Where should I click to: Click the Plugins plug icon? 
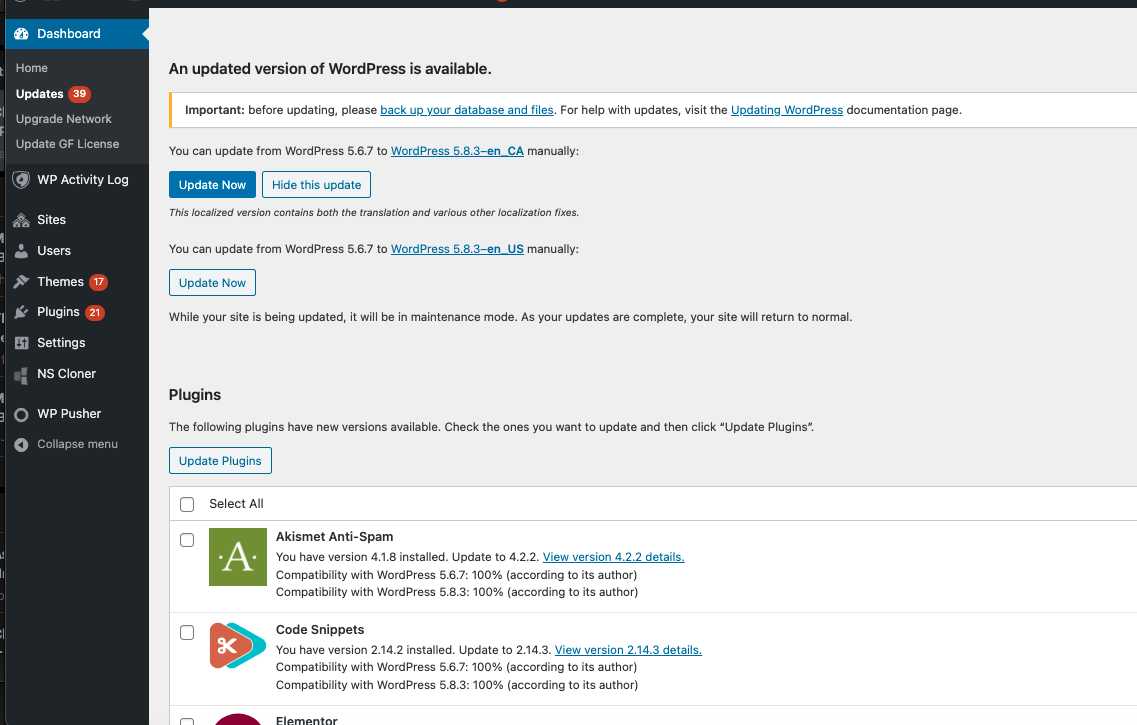point(22,312)
